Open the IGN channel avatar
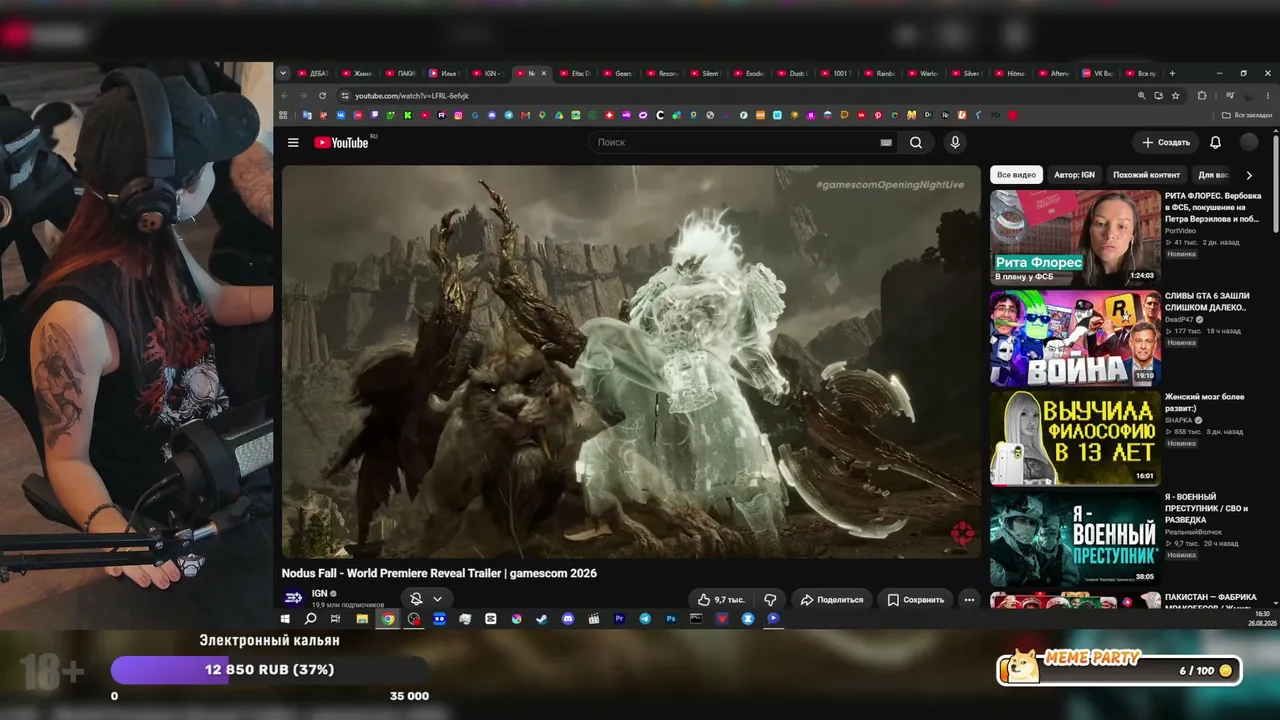The width and height of the screenshot is (1280, 720). 294,598
